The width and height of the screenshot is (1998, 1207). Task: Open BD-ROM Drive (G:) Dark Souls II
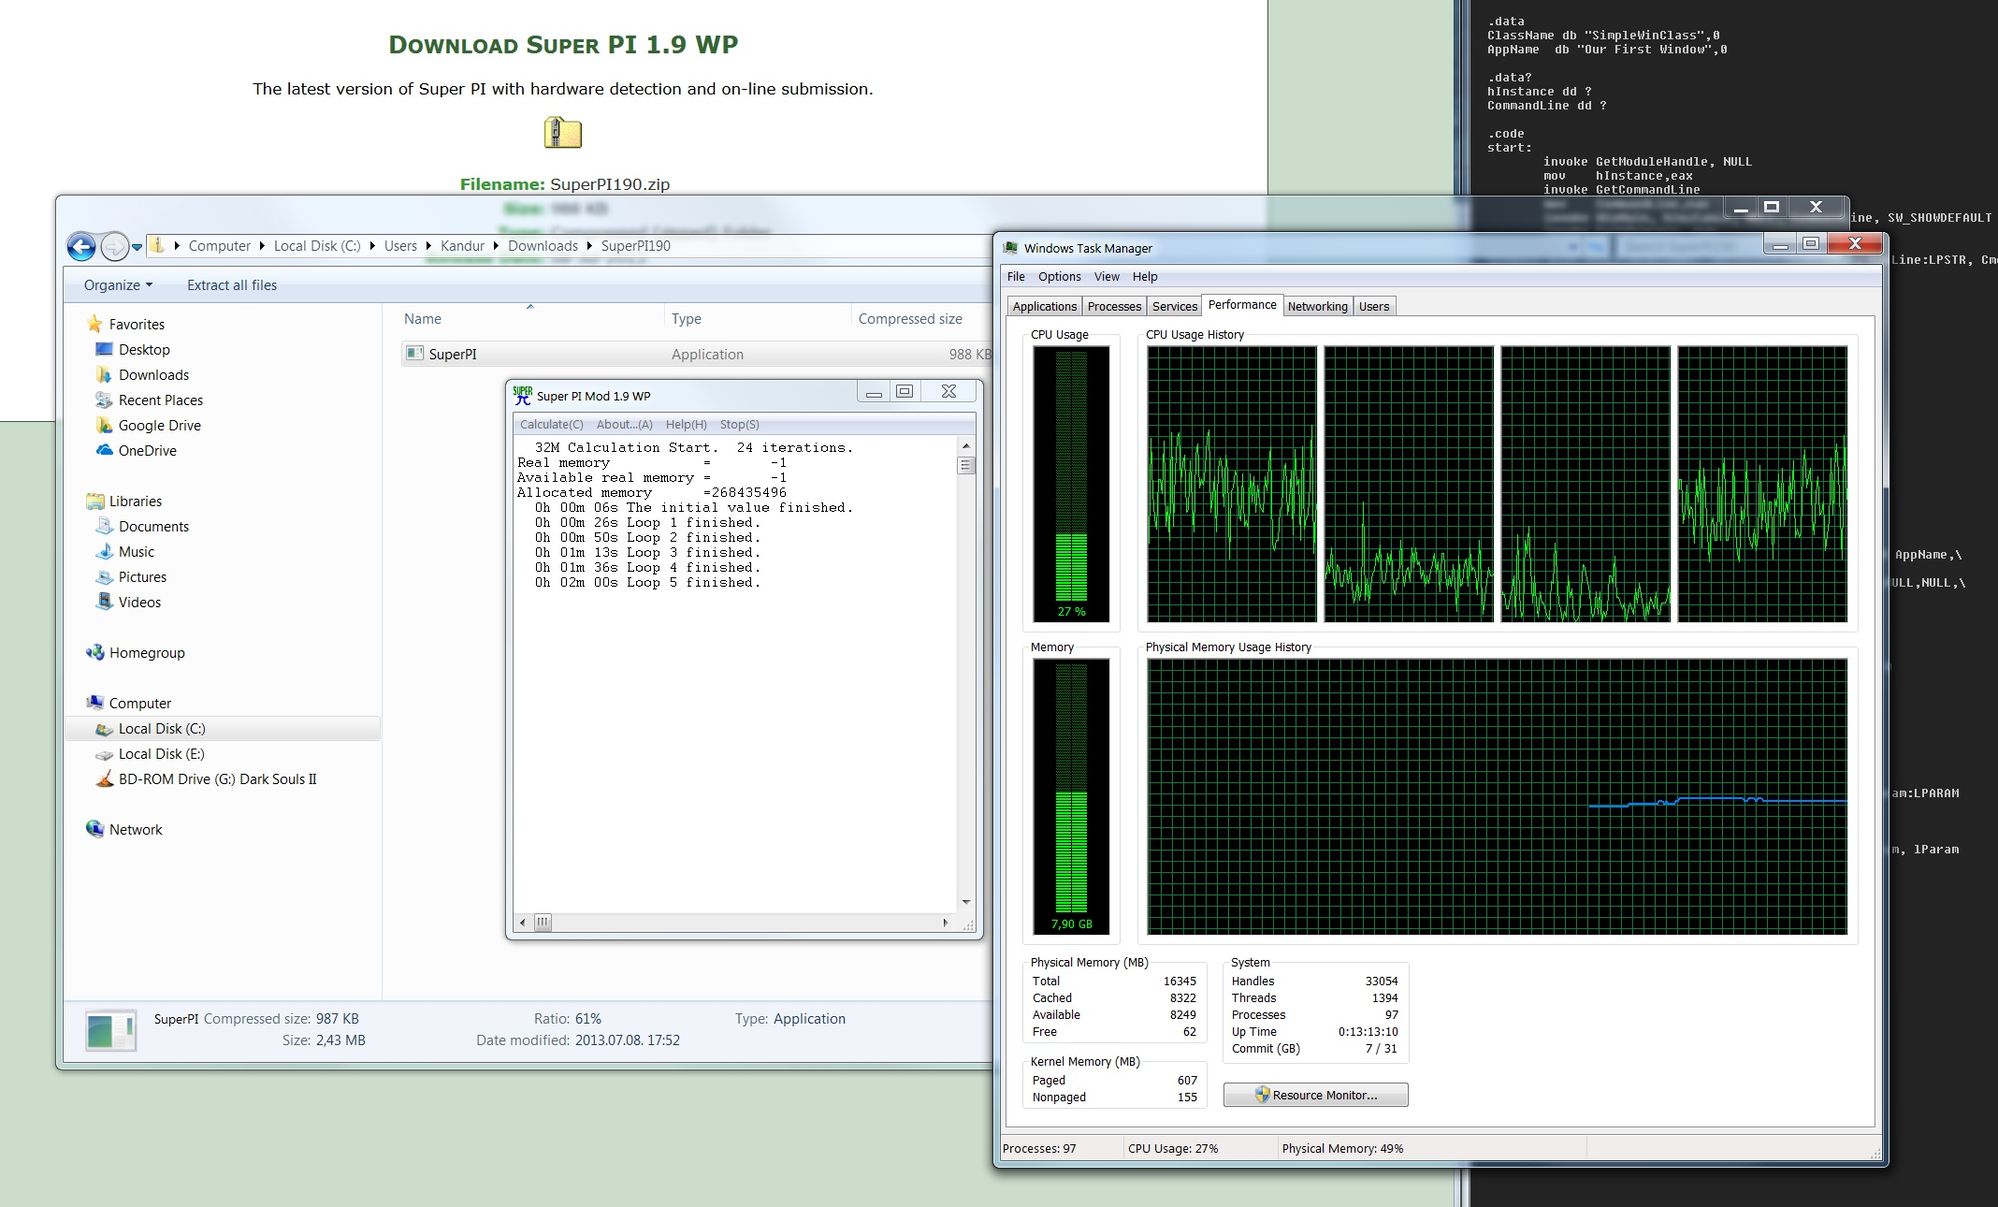[x=217, y=779]
